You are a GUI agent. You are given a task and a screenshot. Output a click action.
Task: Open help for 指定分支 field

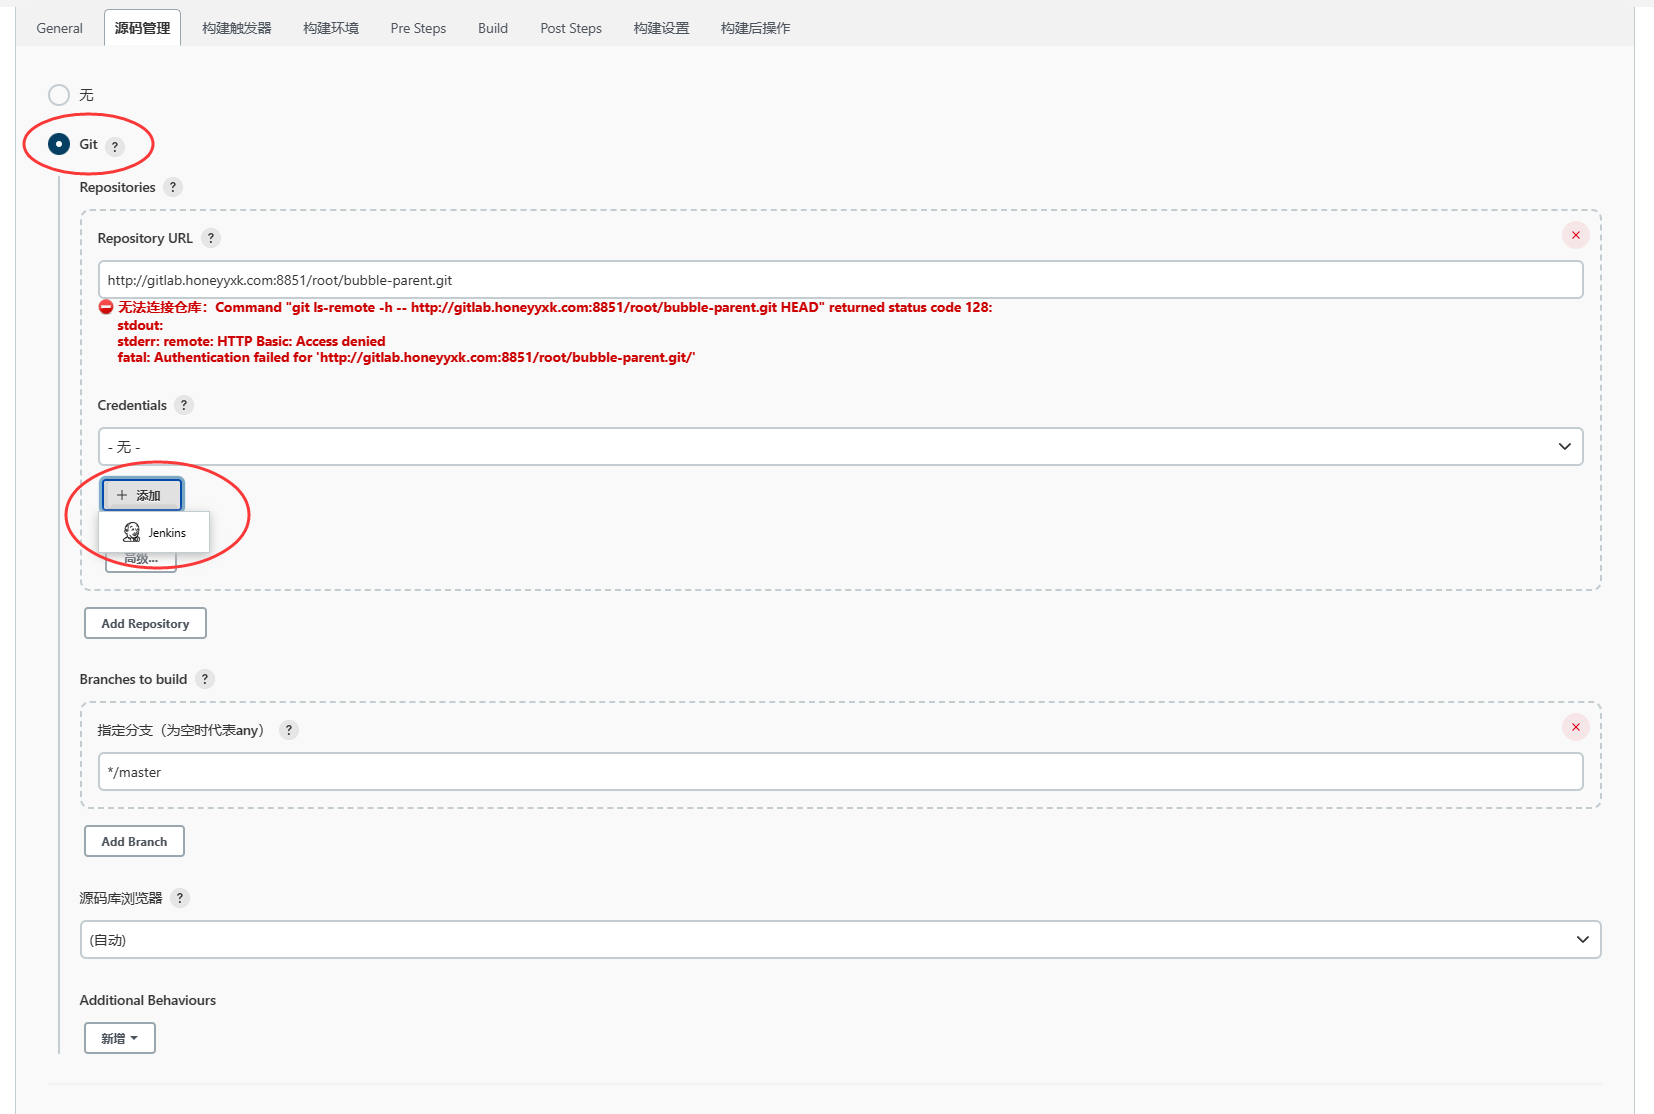point(289,730)
